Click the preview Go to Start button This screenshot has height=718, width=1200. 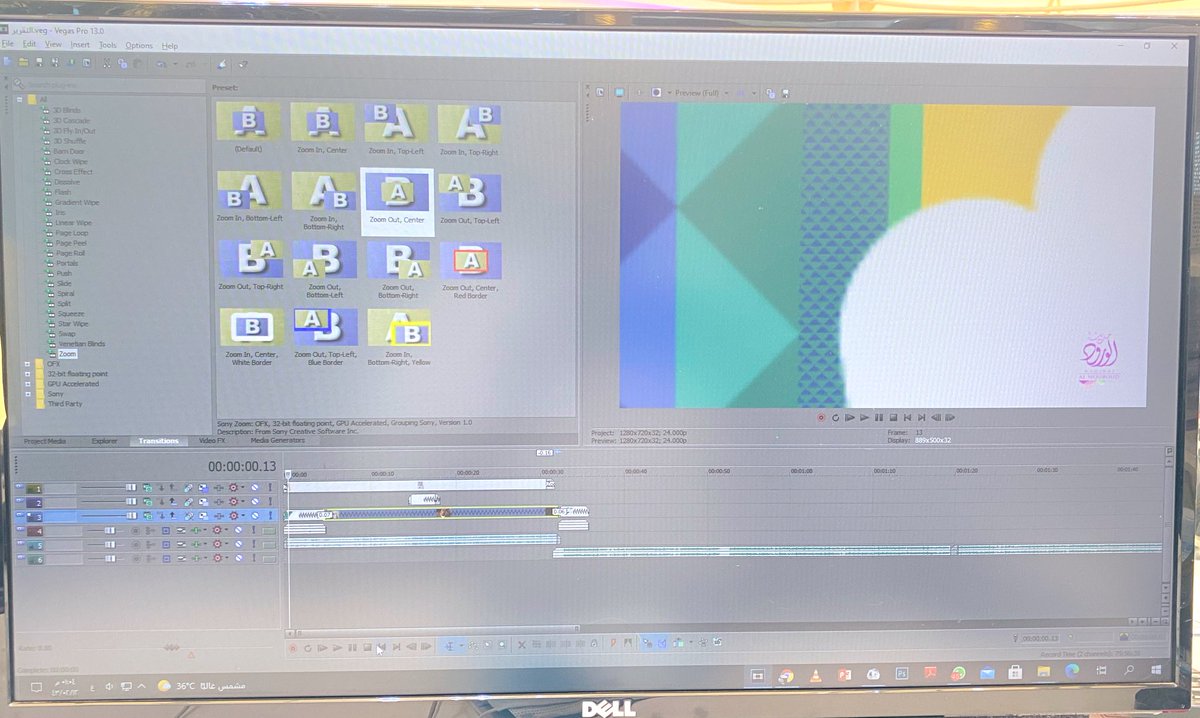[x=907, y=417]
